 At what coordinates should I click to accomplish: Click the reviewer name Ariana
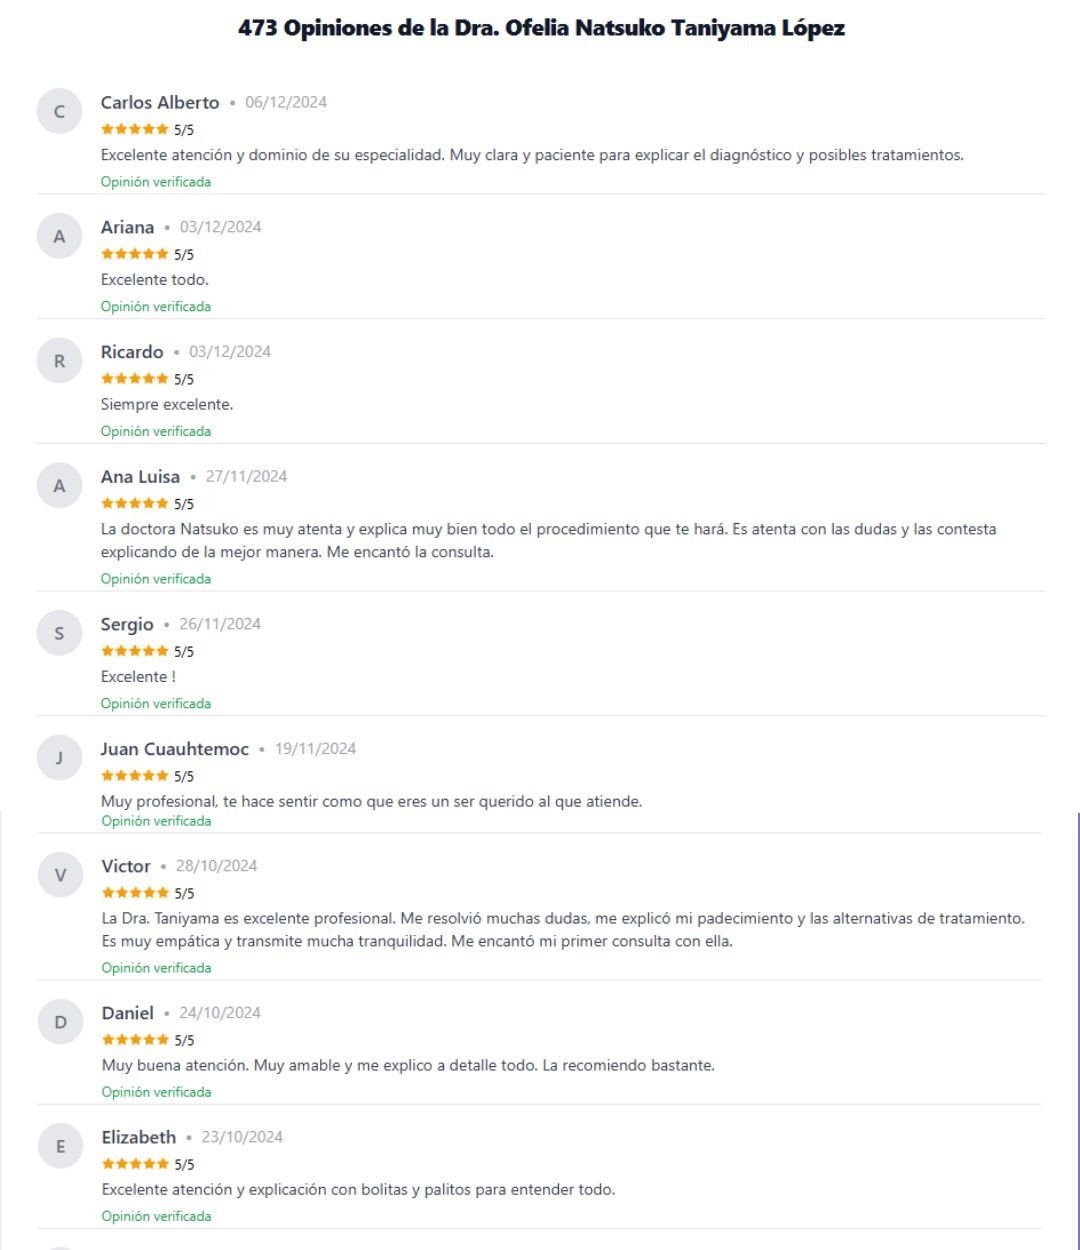[x=127, y=227]
